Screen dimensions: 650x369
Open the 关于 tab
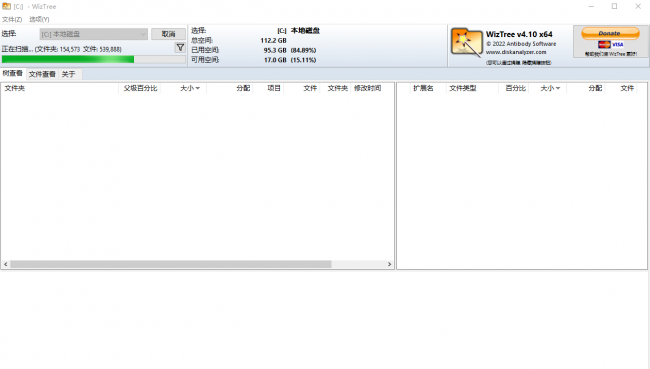pos(69,74)
